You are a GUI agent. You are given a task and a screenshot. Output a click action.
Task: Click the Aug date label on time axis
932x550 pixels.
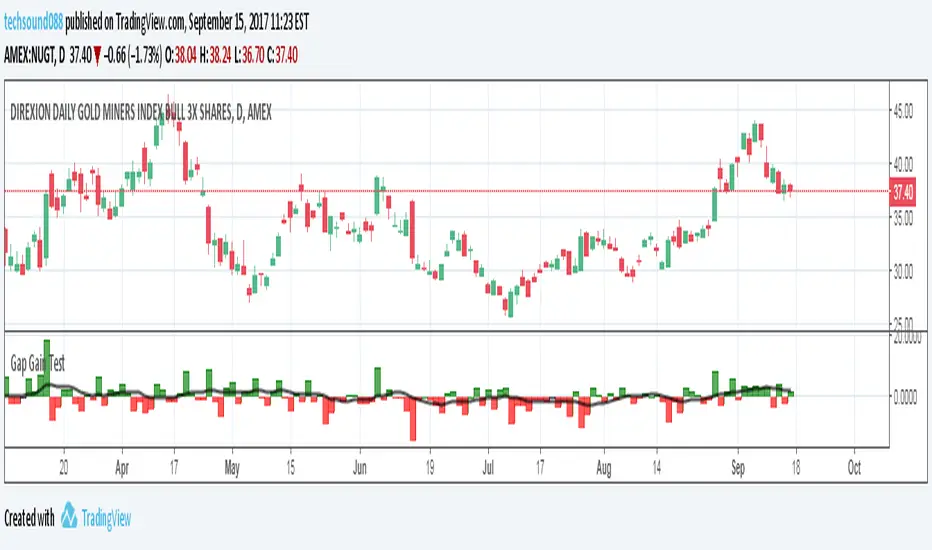click(603, 469)
